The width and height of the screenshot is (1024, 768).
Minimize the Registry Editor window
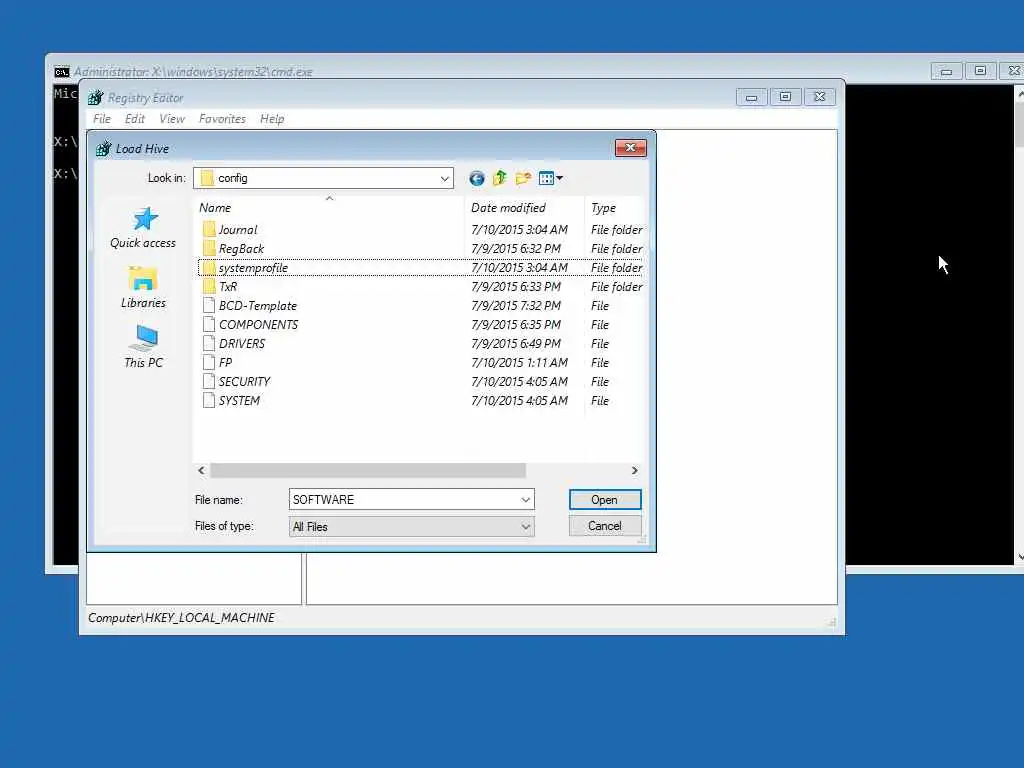pos(751,97)
